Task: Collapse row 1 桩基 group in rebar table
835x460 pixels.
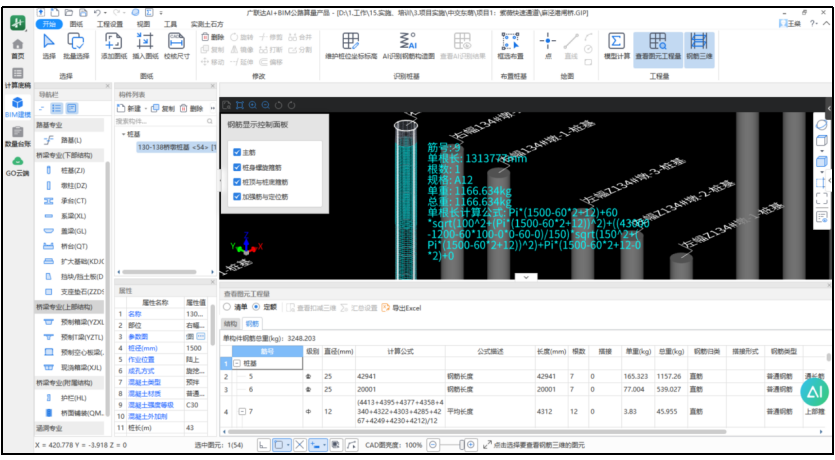Action: 236,364
